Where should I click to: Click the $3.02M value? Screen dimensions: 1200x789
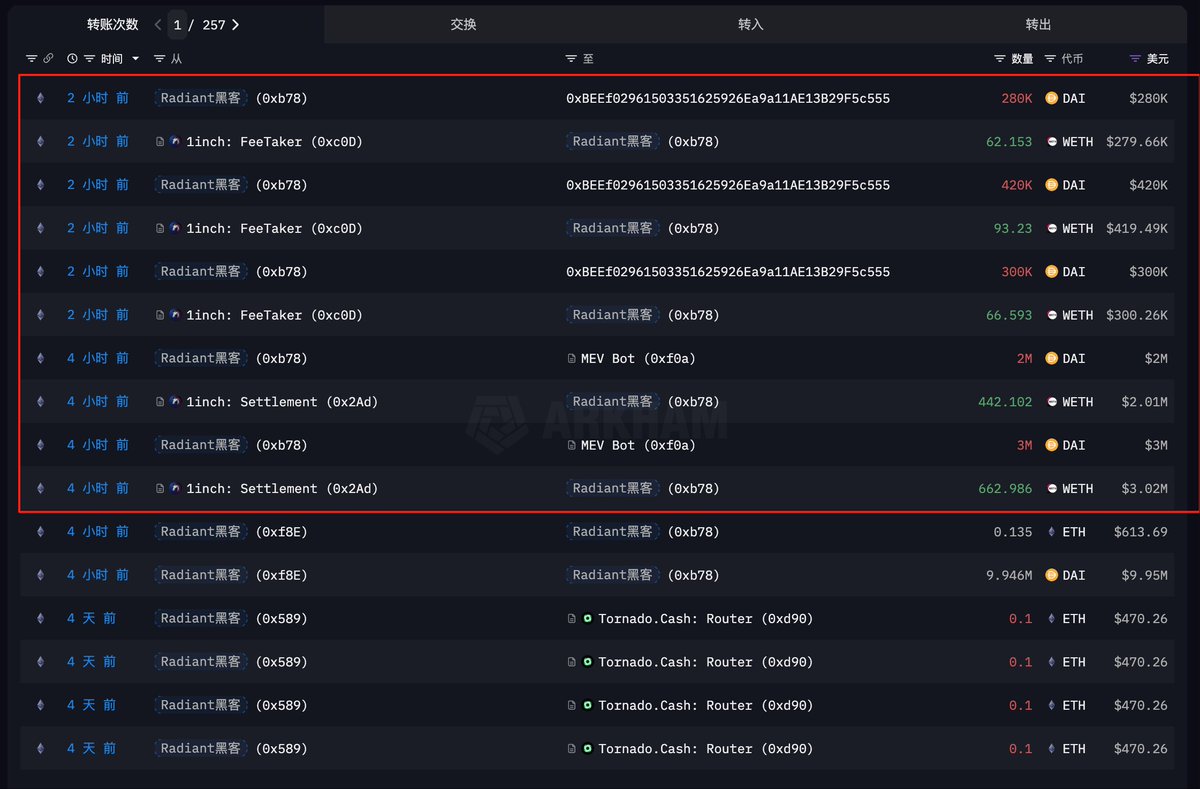point(1145,488)
